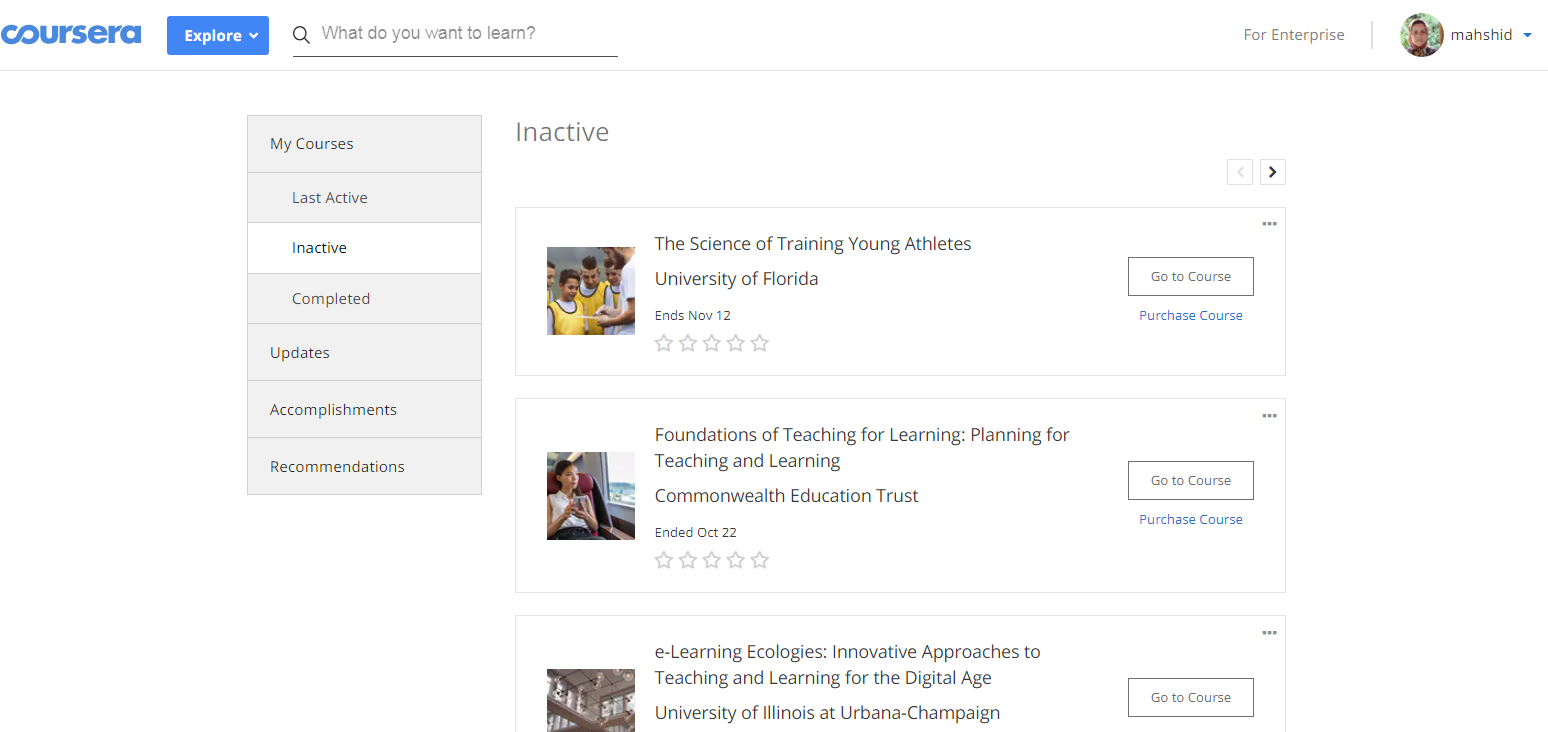Image resolution: width=1548 pixels, height=732 pixels.
Task: Click the Coursera logo
Action: click(70, 35)
